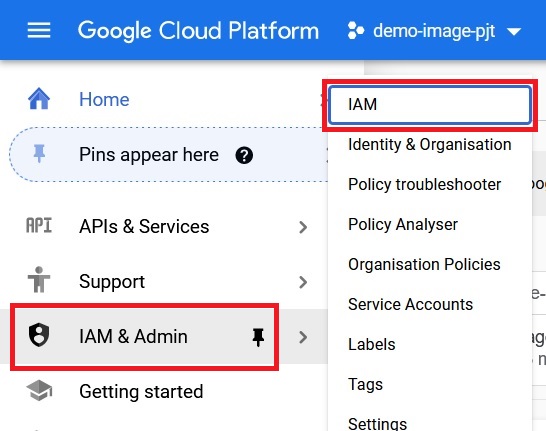546x431 pixels.
Task: Click the Getting started graduation cap icon
Action: [39, 390]
